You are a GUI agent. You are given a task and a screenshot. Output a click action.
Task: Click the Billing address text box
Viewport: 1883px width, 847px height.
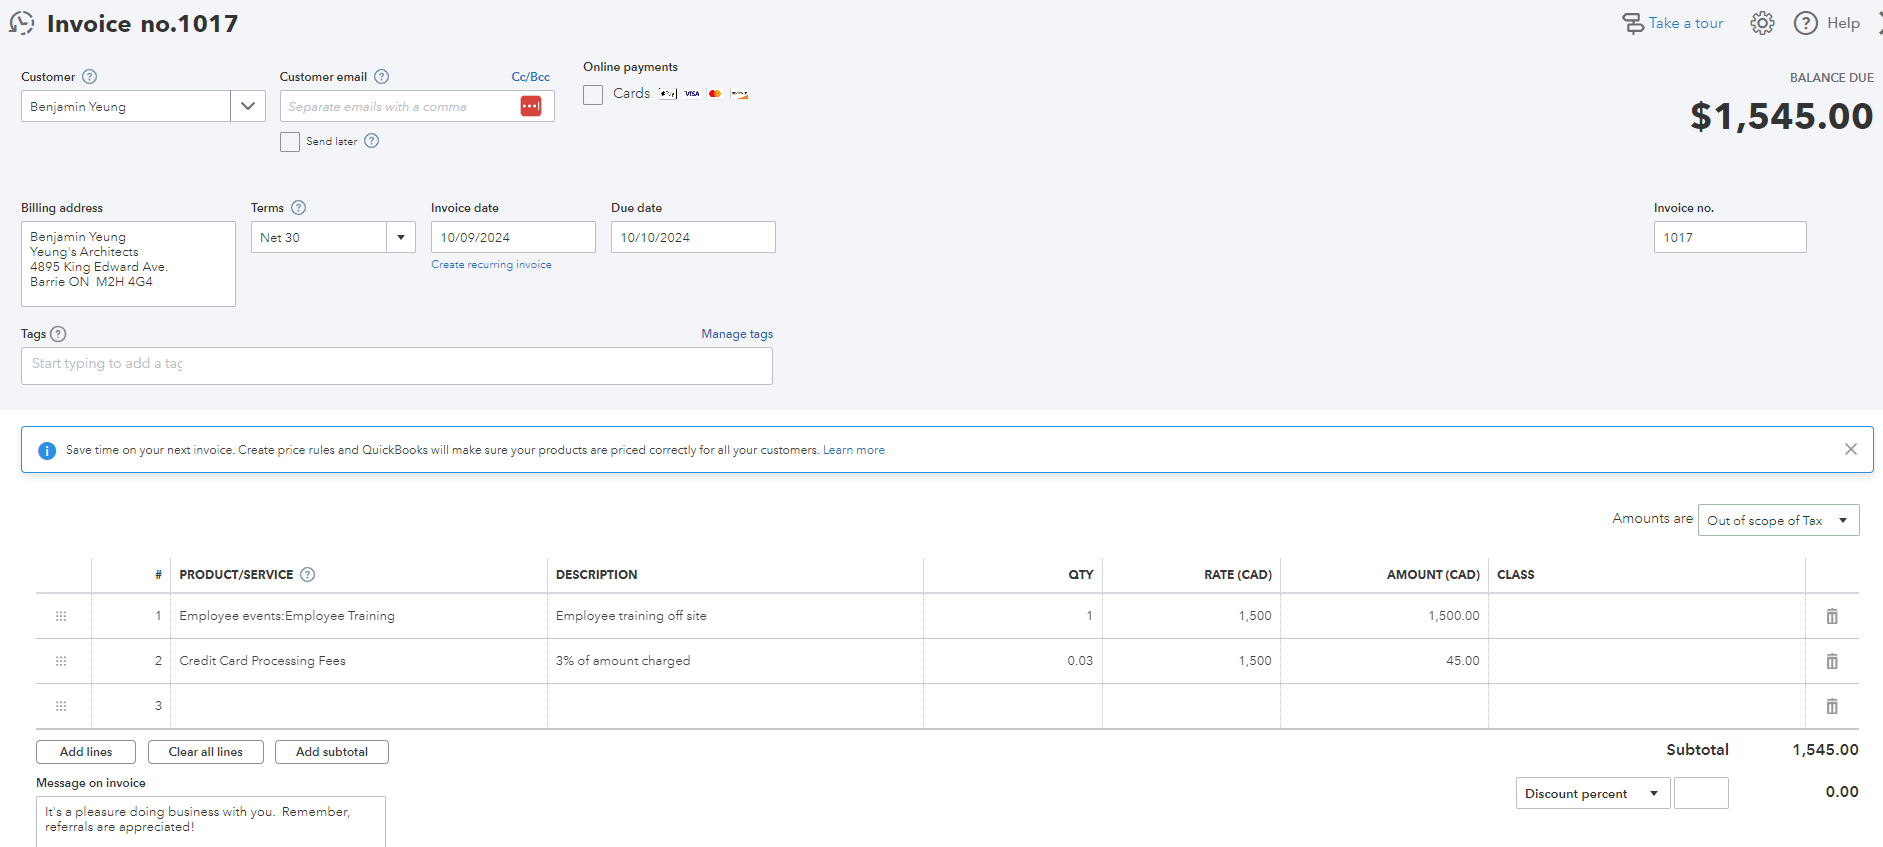pyautogui.click(x=128, y=264)
